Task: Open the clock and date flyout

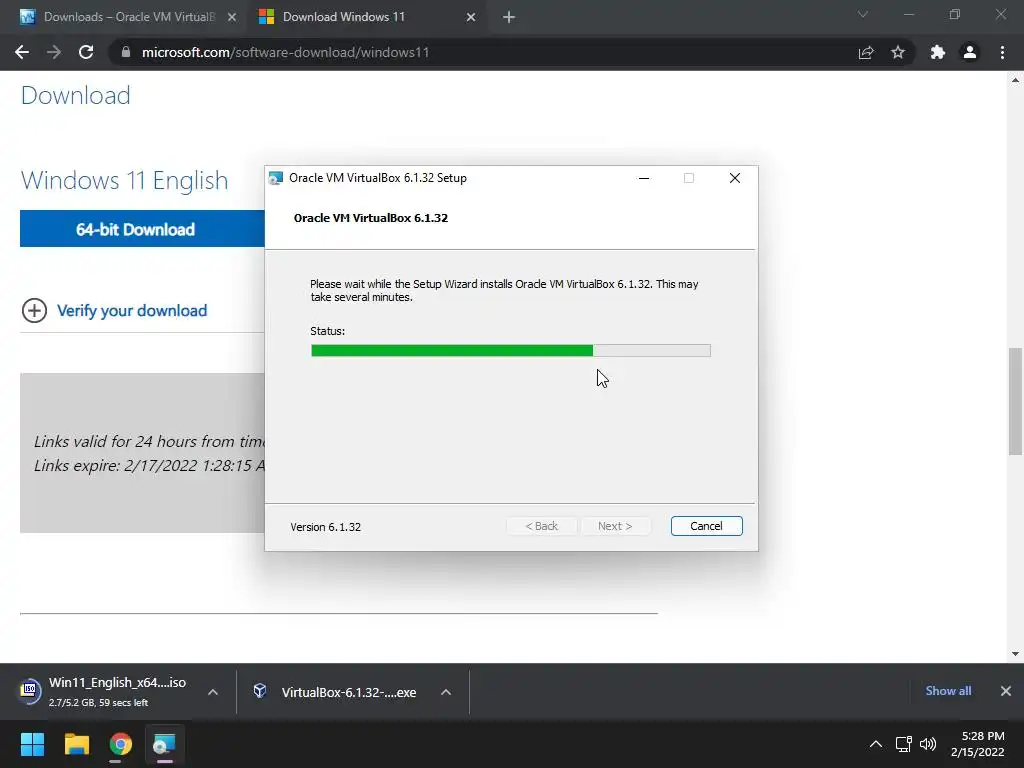Action: pyautogui.click(x=978, y=744)
